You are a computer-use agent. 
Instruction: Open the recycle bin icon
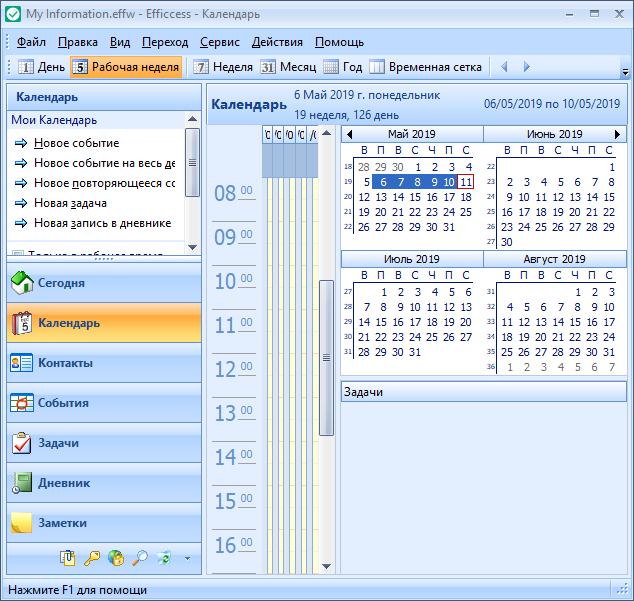coord(164,558)
